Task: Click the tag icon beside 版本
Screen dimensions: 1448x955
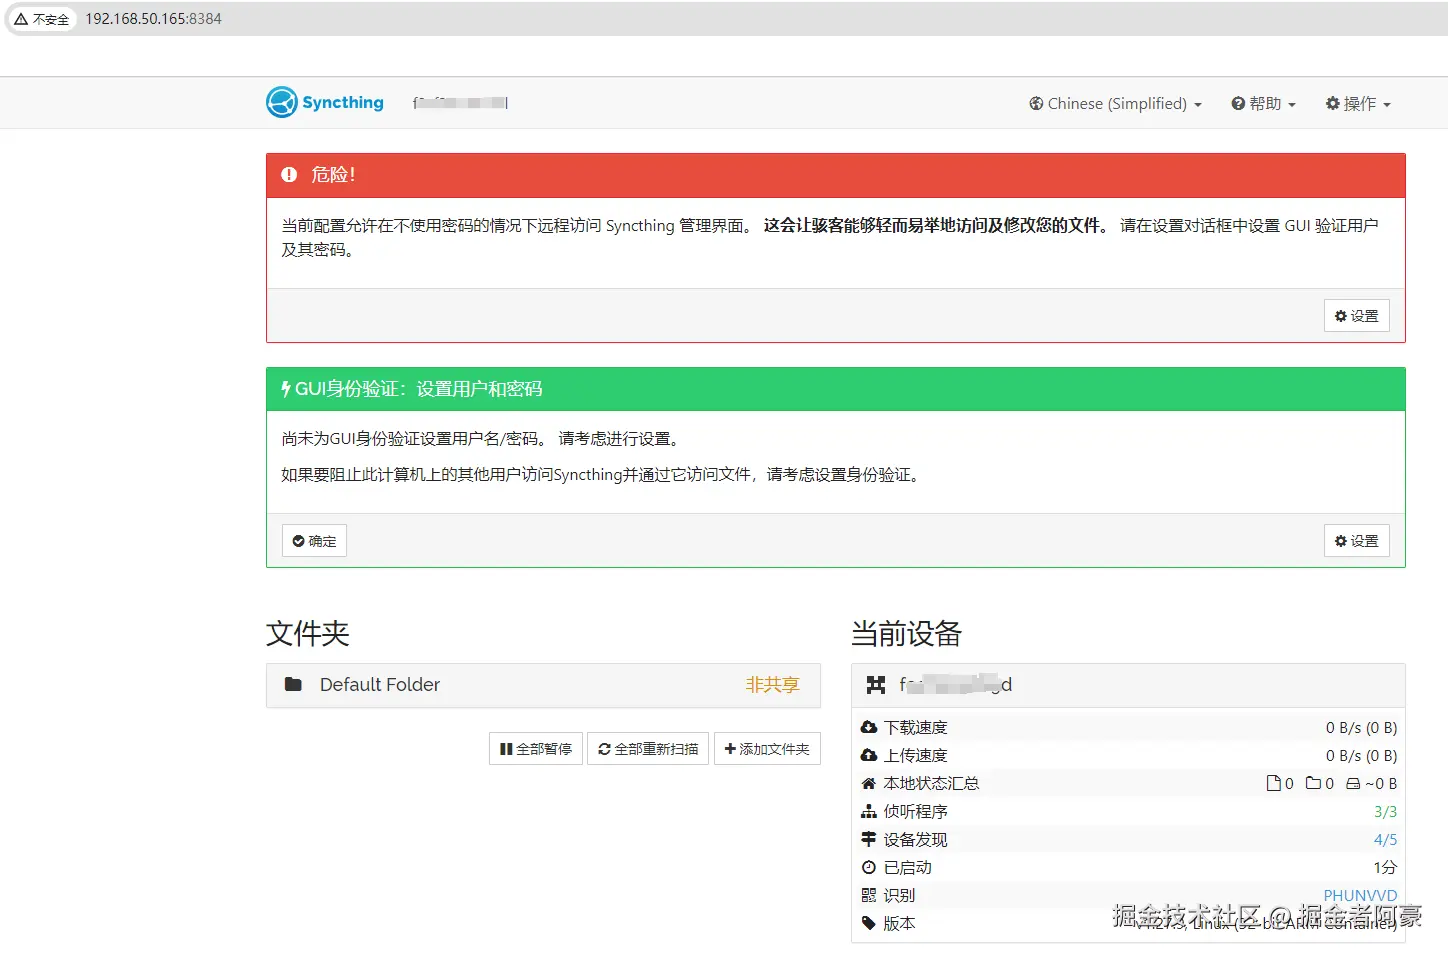Action: click(x=869, y=923)
